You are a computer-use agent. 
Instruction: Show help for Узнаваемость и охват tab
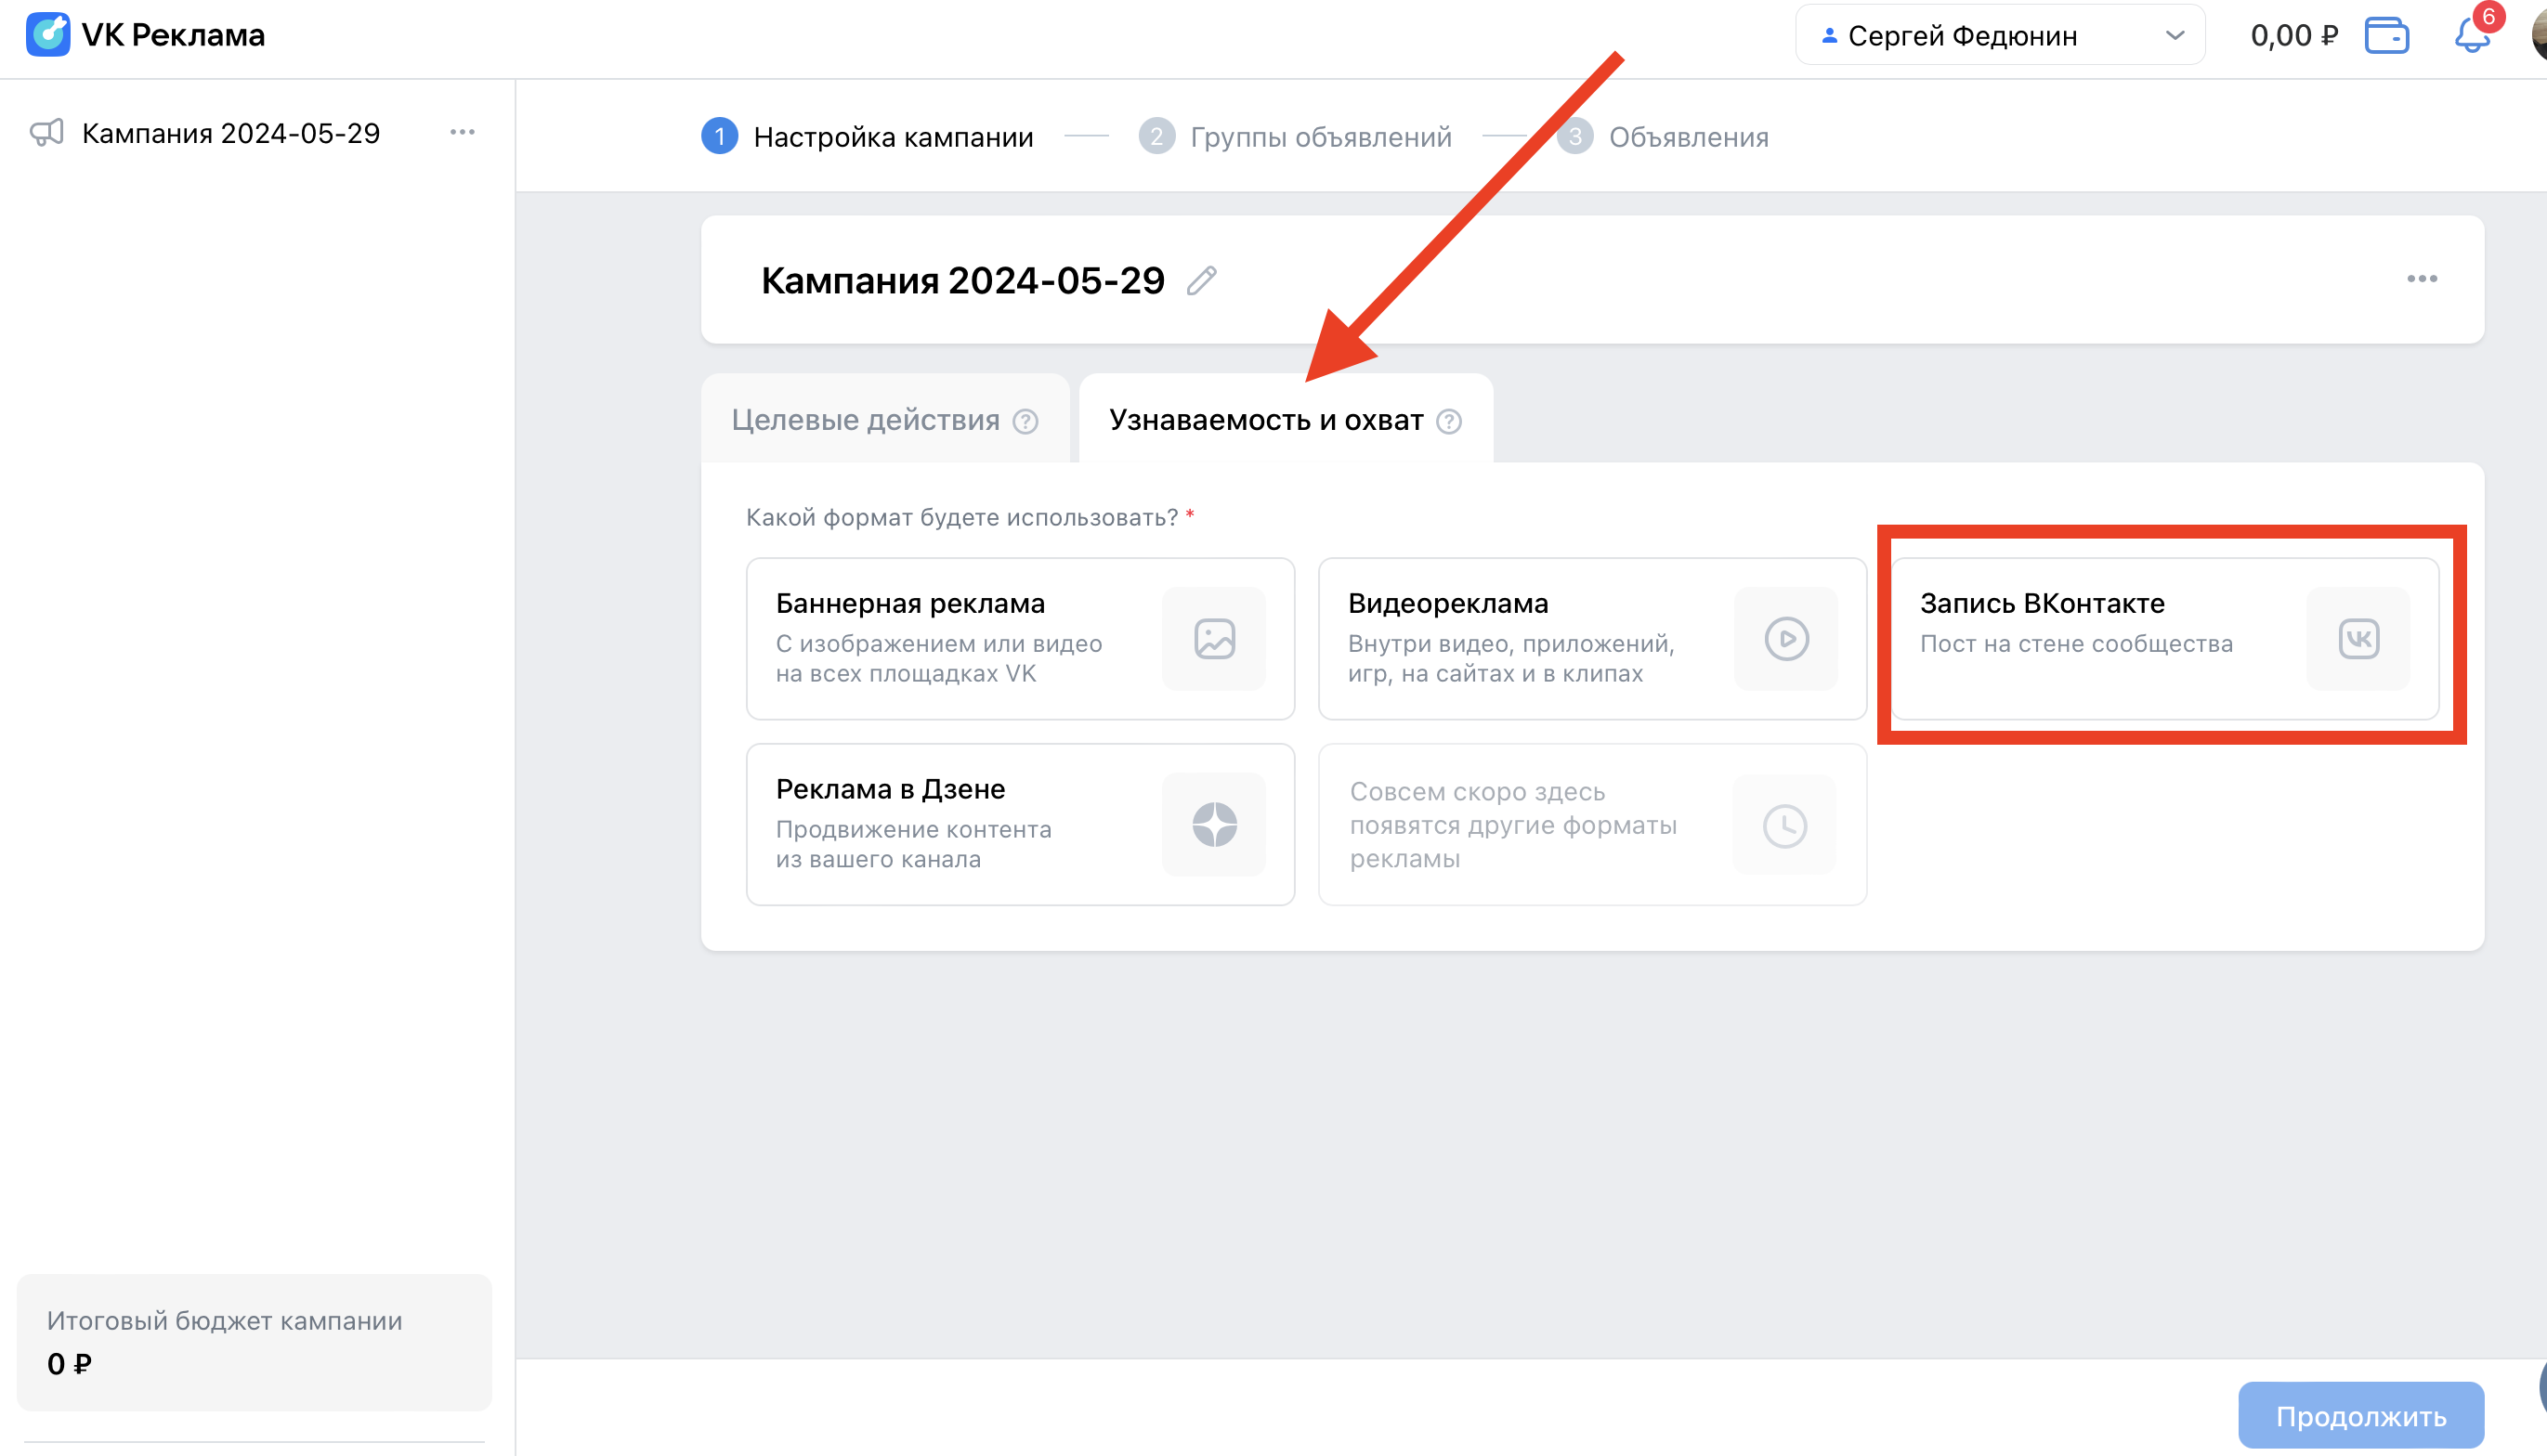(x=1449, y=421)
